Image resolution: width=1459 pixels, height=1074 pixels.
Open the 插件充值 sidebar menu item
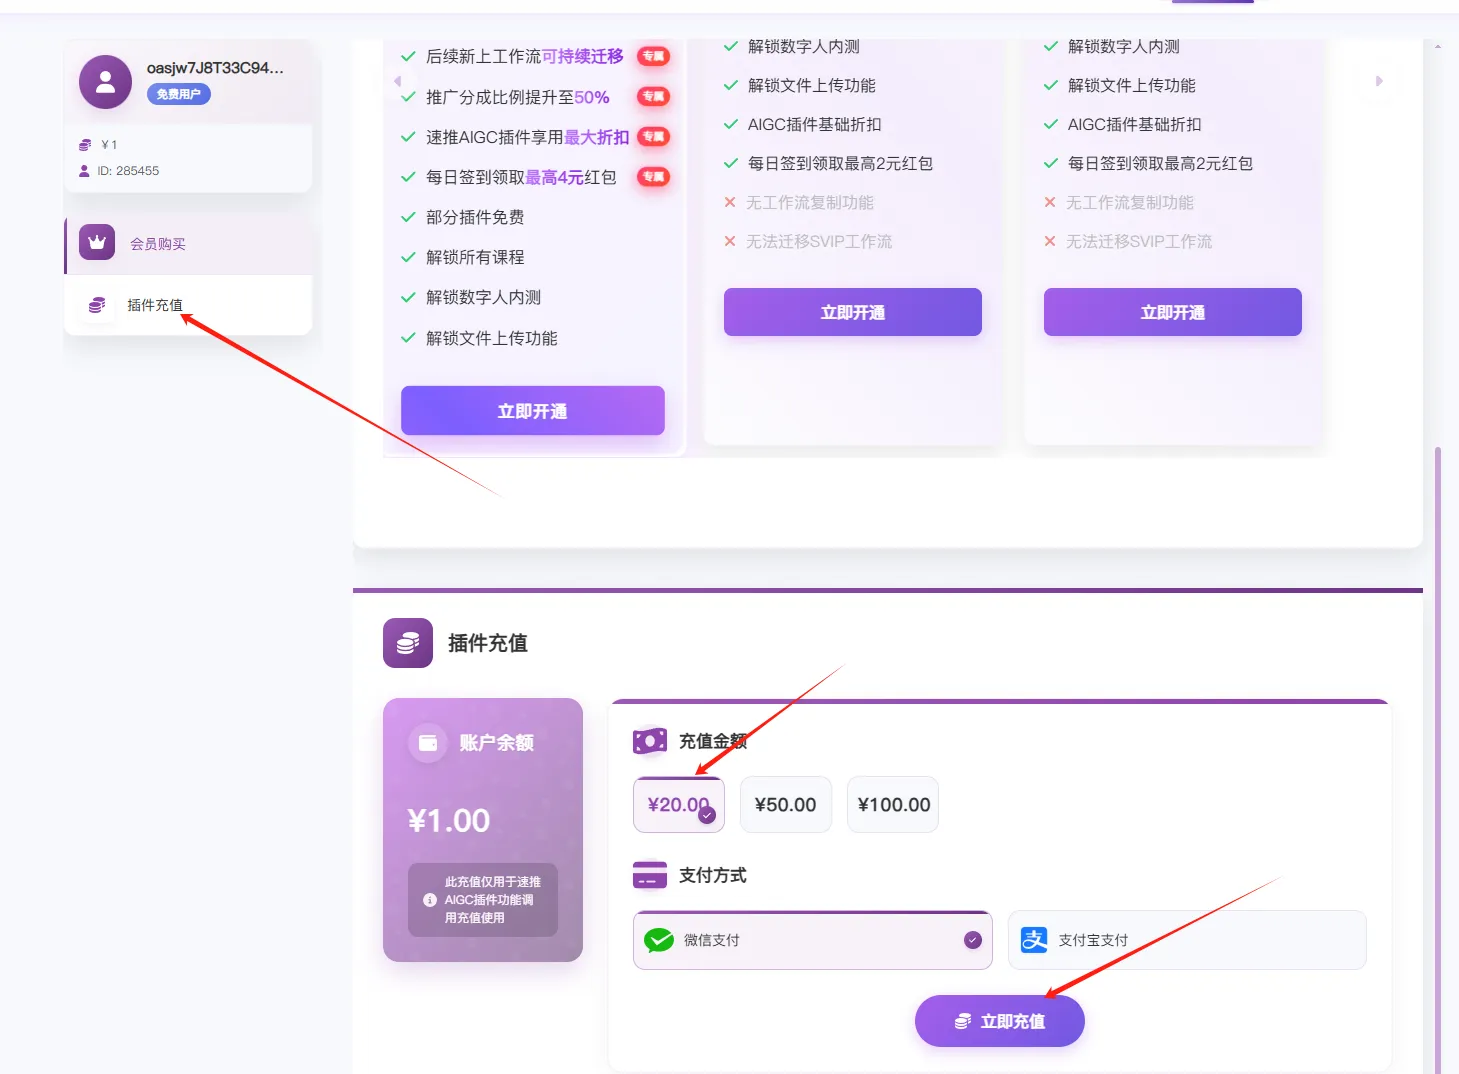(155, 305)
